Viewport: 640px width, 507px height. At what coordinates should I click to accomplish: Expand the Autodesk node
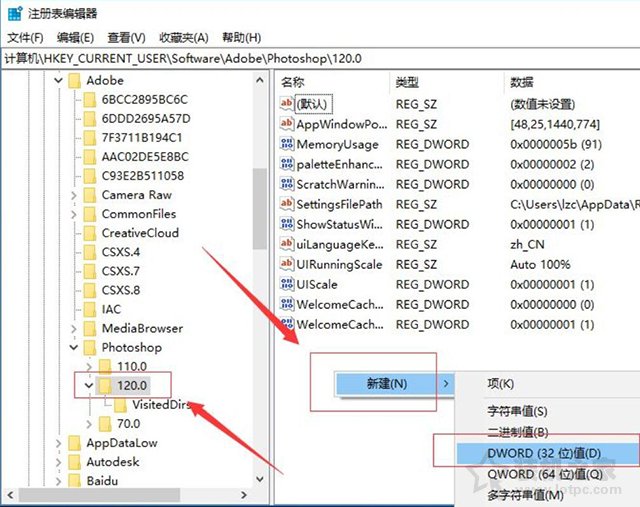click(58, 463)
